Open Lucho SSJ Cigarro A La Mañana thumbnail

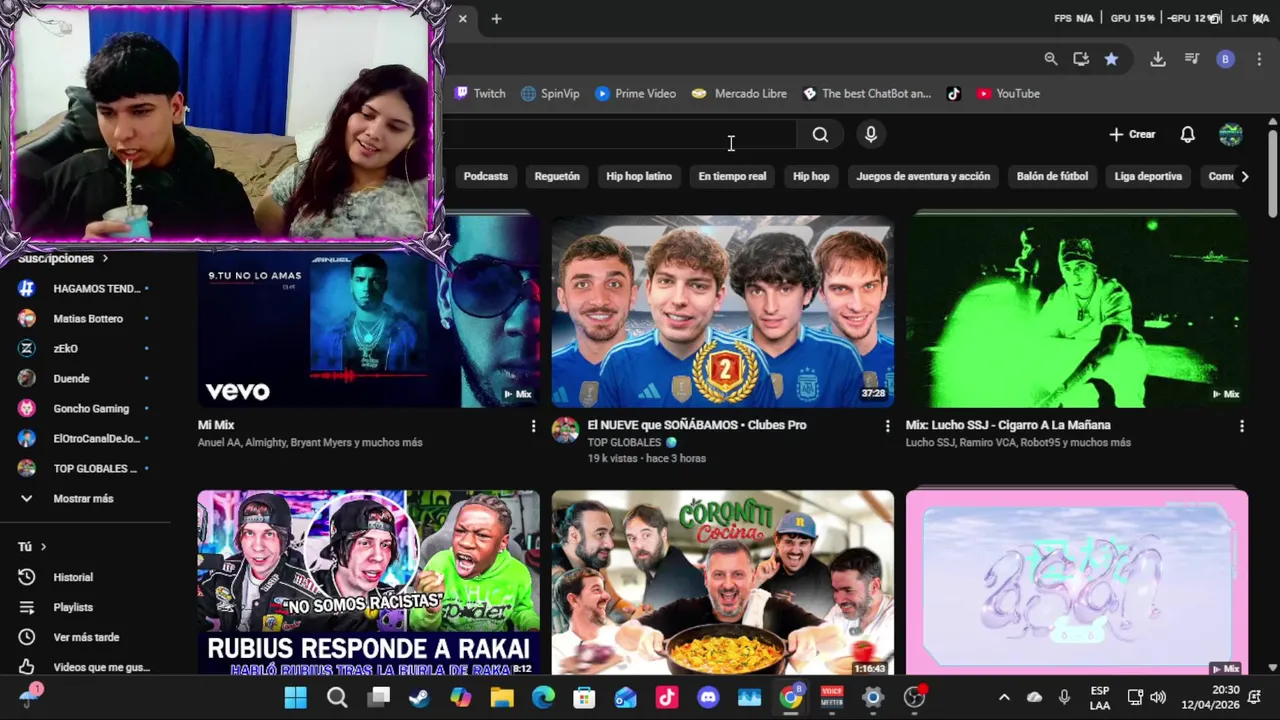[1077, 311]
